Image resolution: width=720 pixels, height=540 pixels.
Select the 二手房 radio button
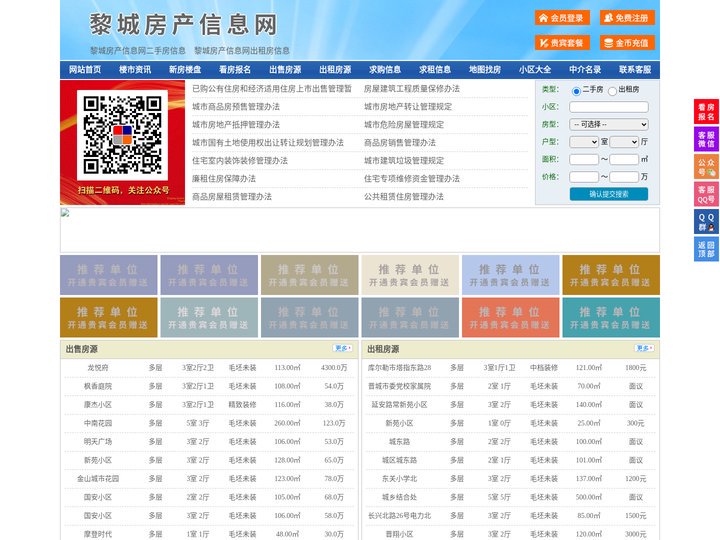(x=576, y=91)
